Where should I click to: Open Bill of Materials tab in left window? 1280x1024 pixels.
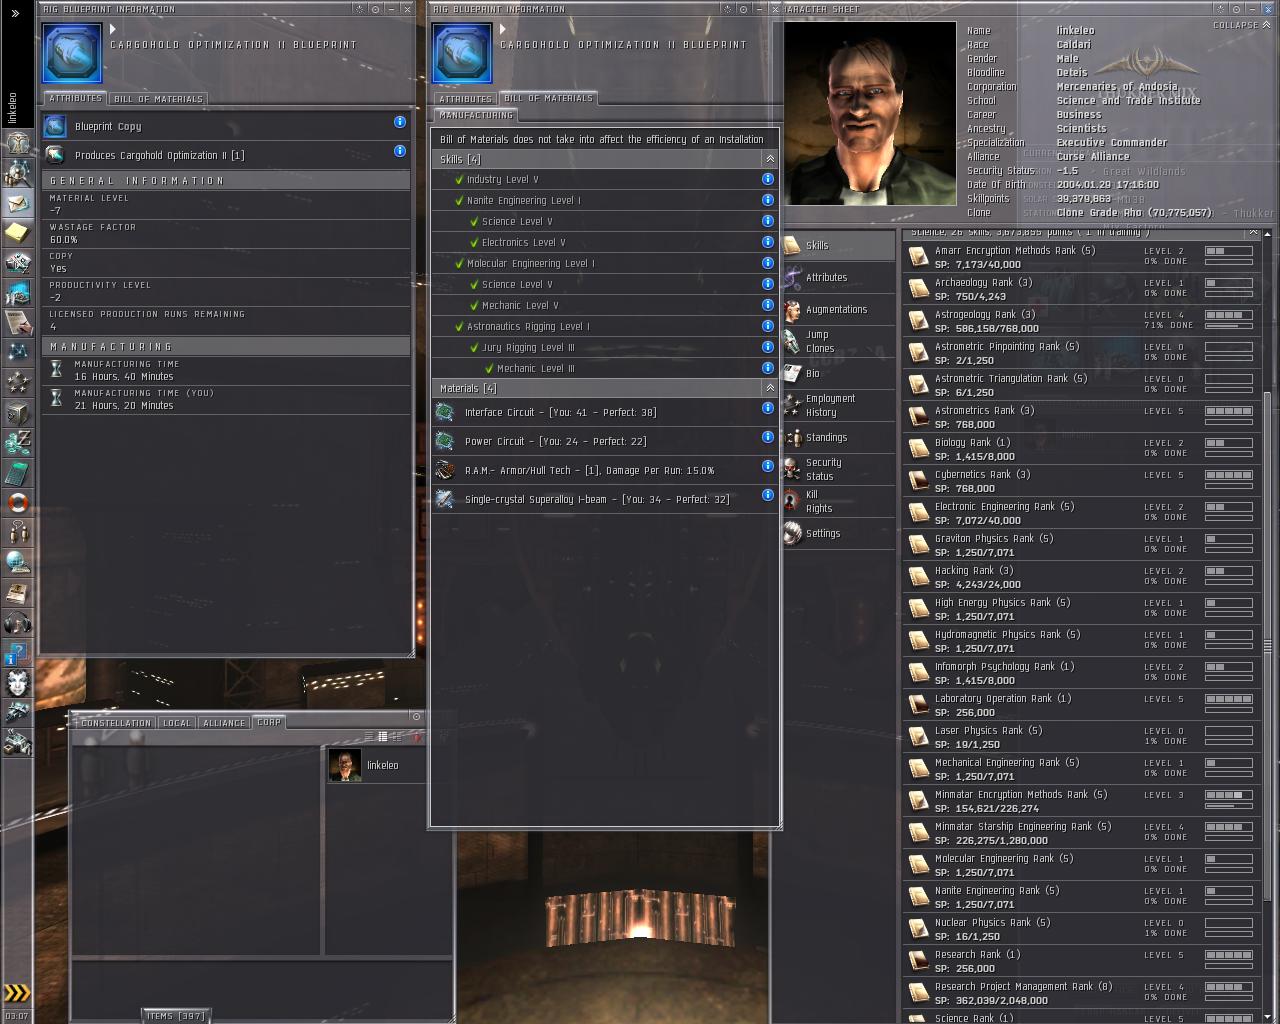[x=158, y=99]
